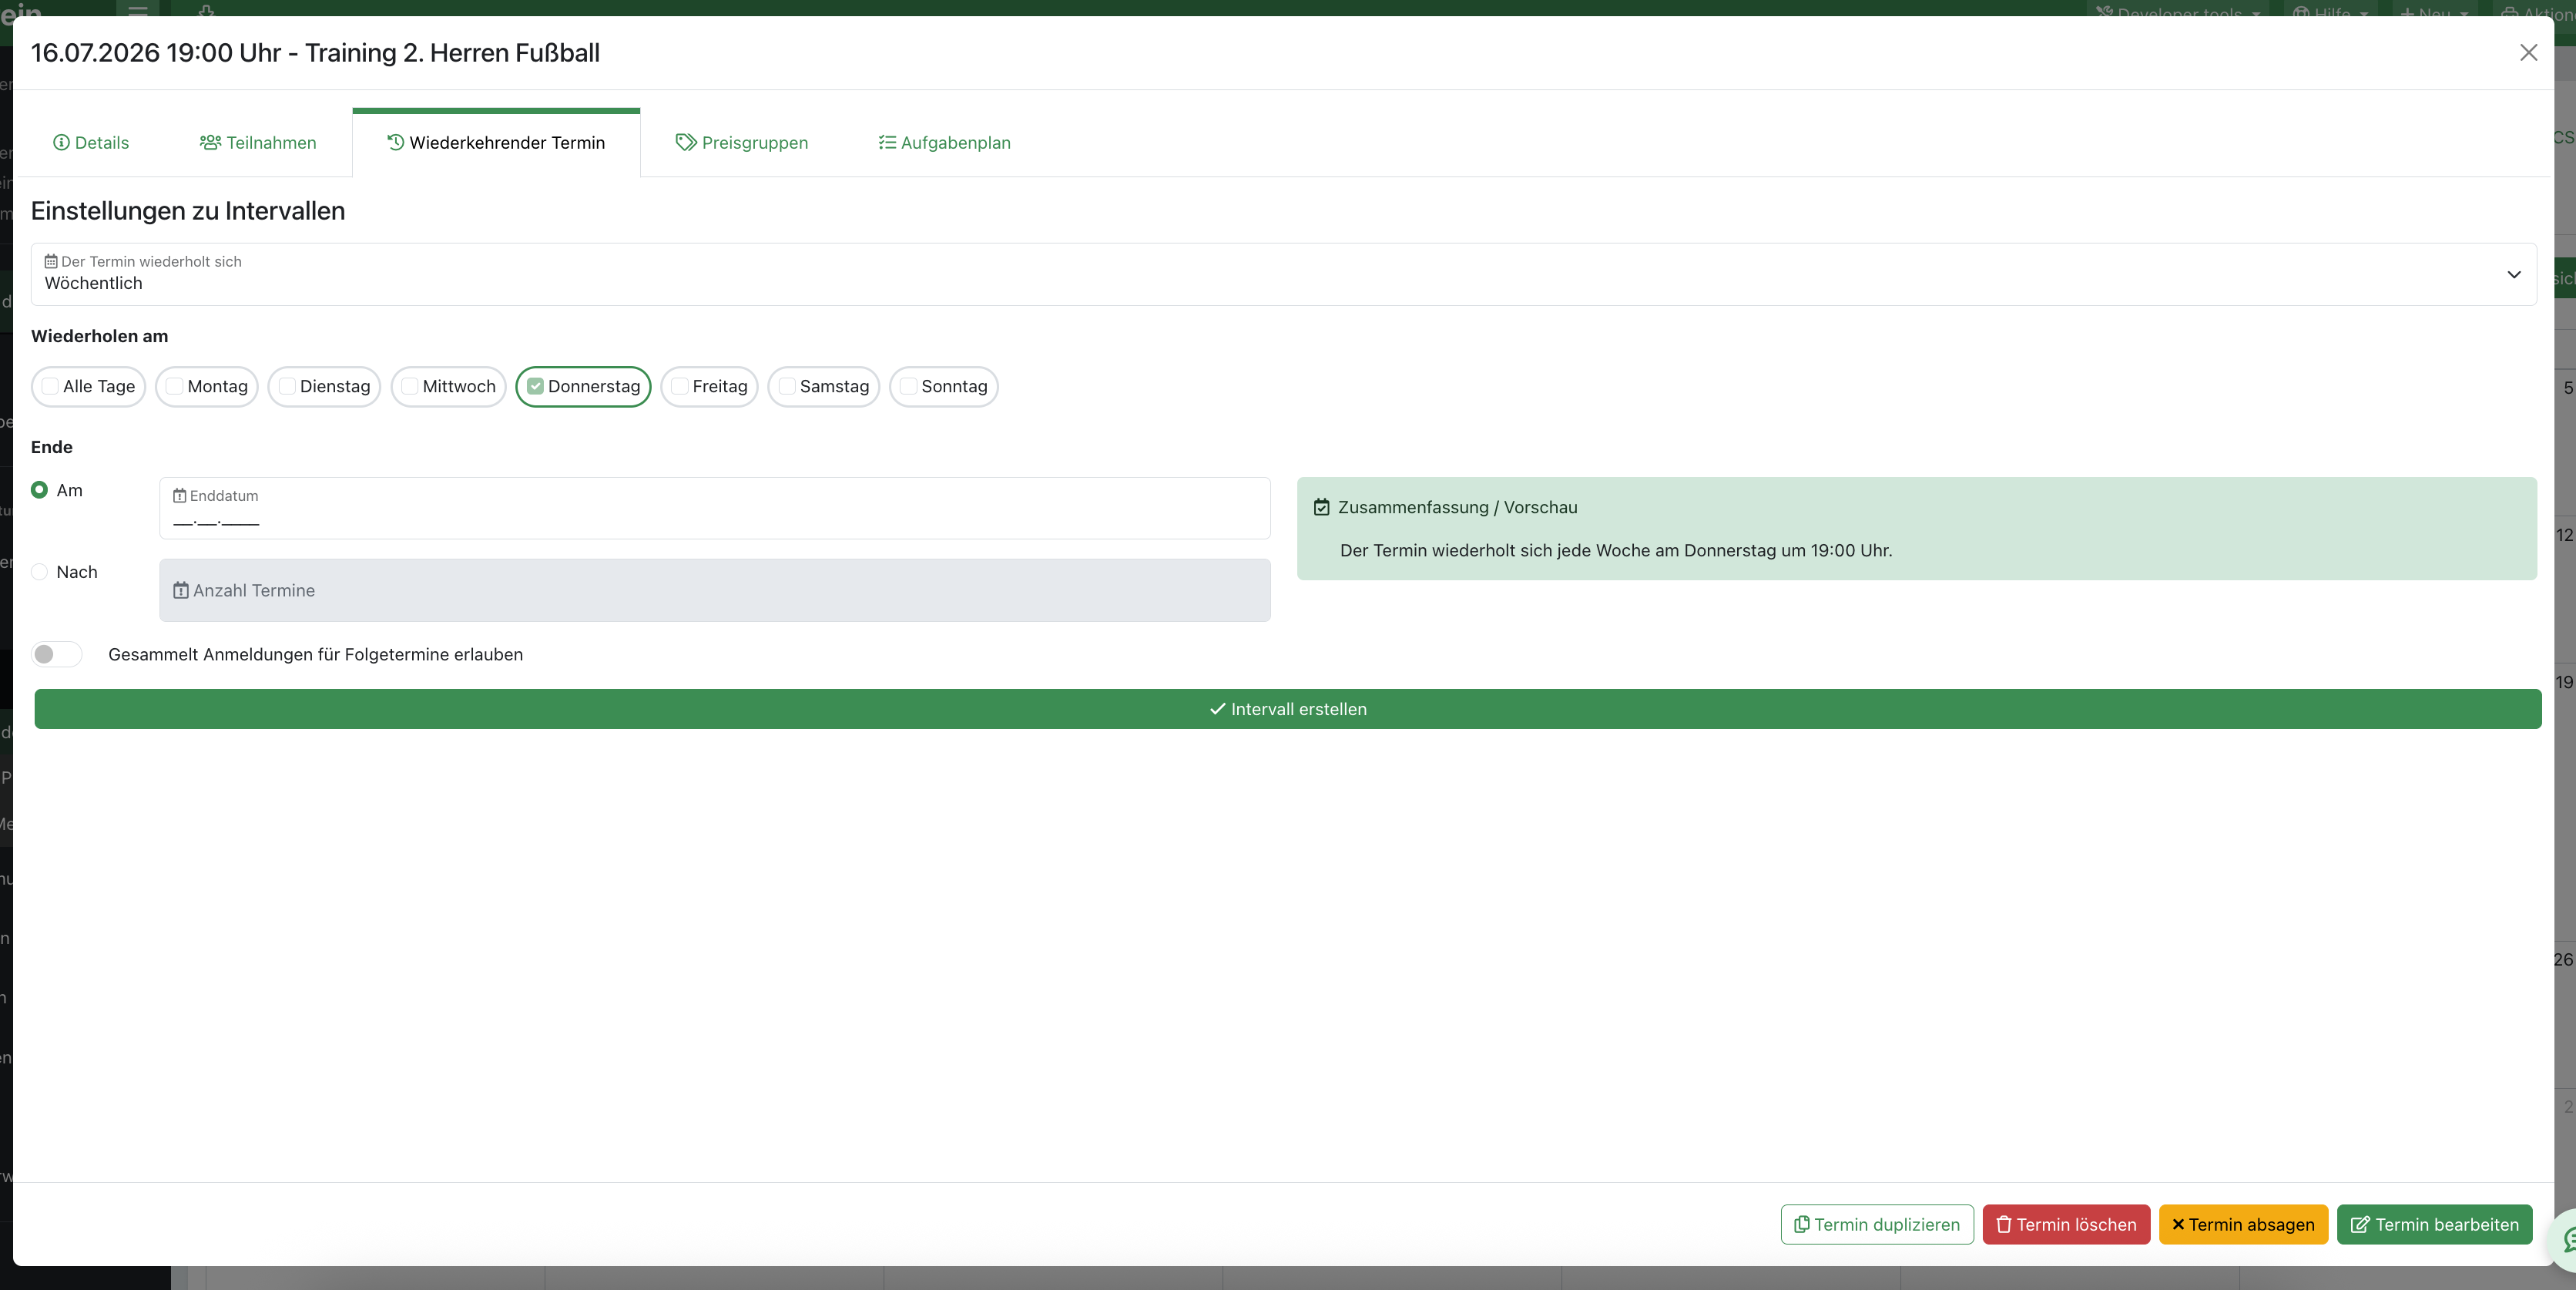Open the Preisgruppen tab

[742, 143]
